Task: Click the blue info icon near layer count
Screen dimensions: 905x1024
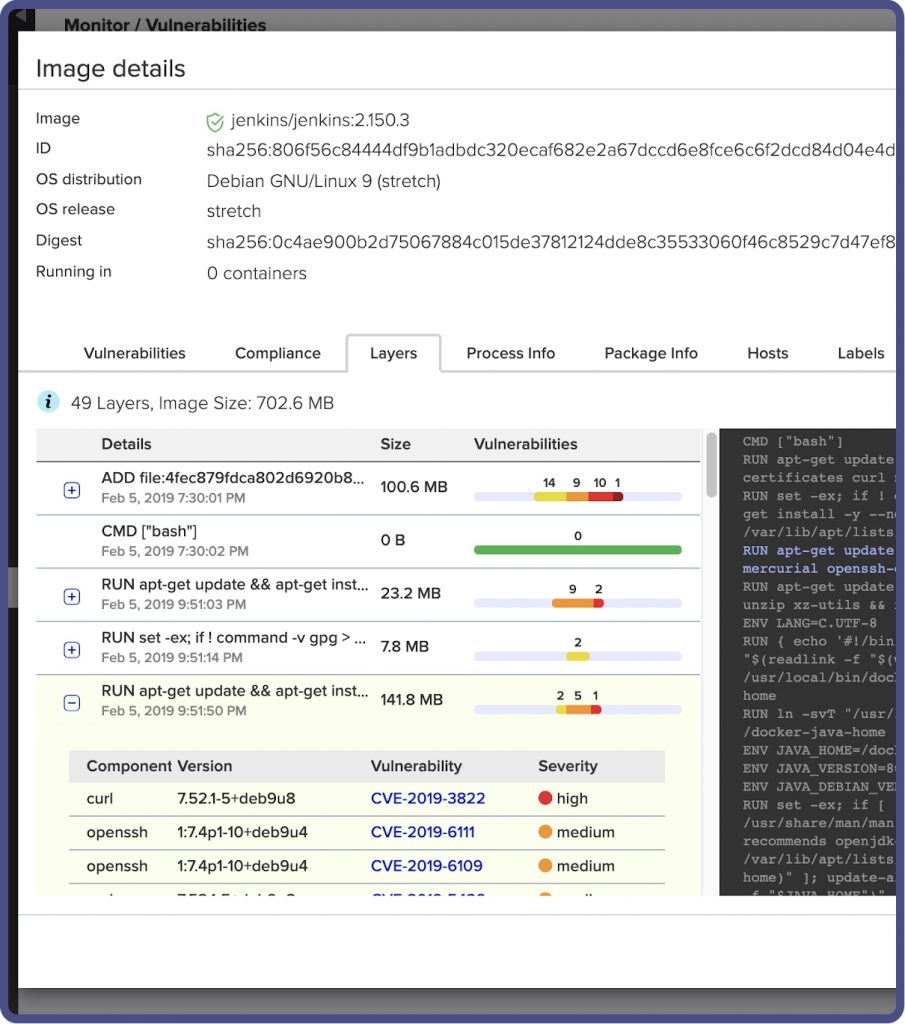Action: point(48,402)
